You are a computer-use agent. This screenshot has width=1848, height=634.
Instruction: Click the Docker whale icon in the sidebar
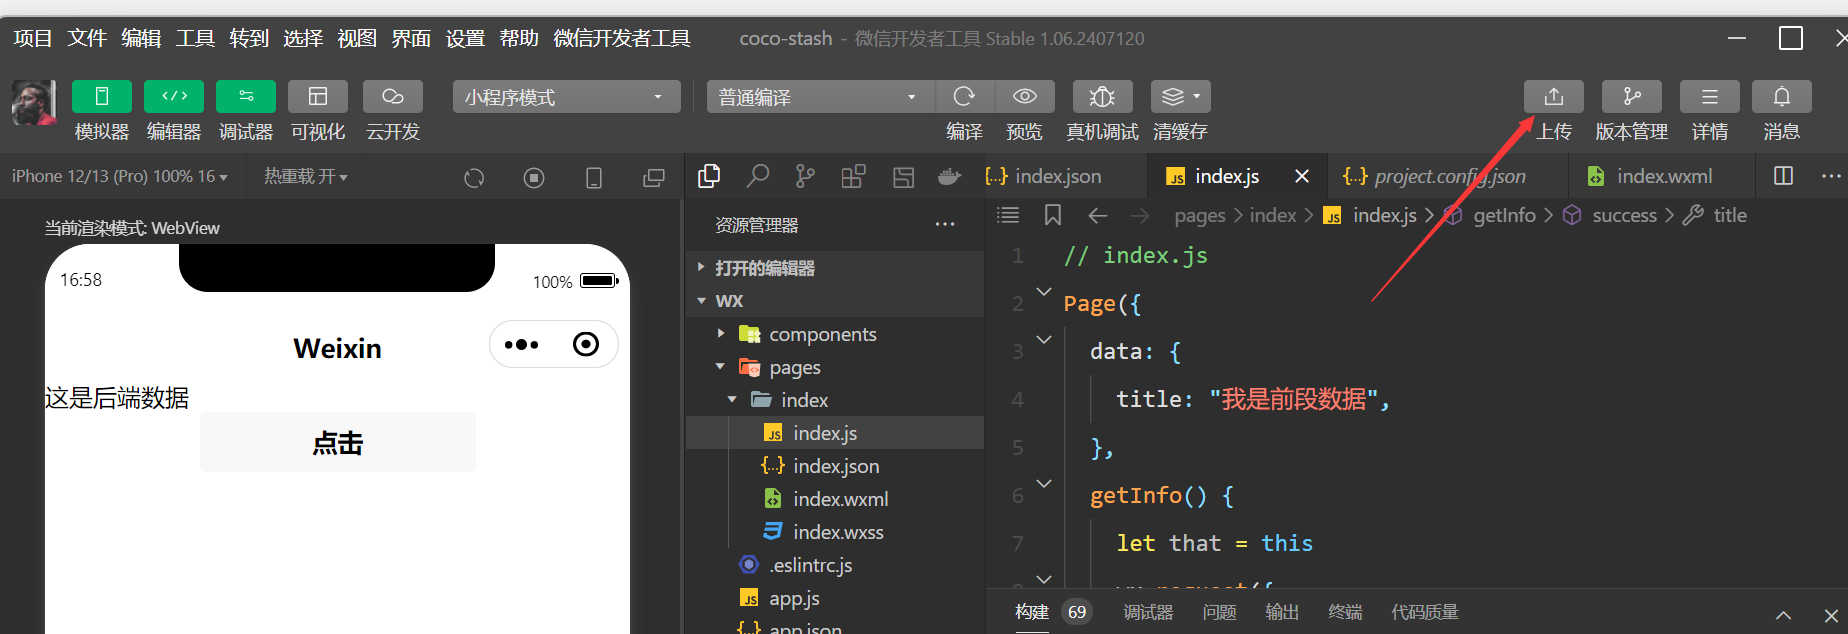click(x=949, y=177)
